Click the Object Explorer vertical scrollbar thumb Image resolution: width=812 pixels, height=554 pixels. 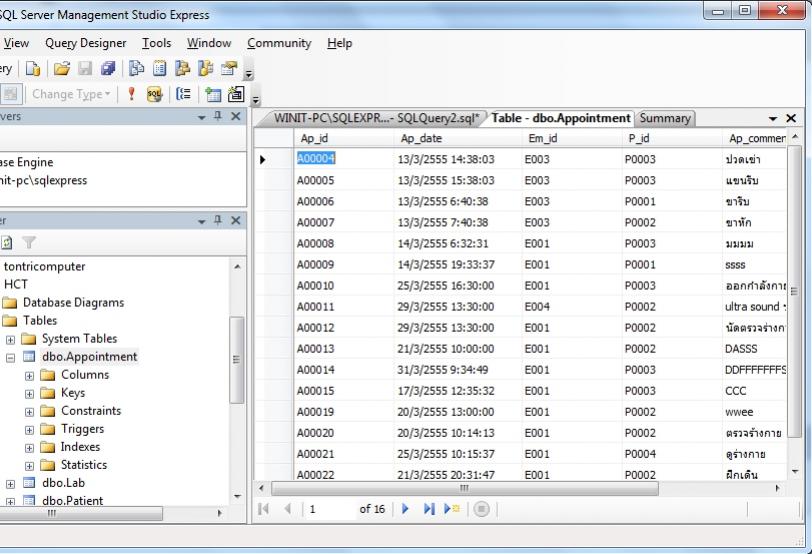tap(237, 359)
